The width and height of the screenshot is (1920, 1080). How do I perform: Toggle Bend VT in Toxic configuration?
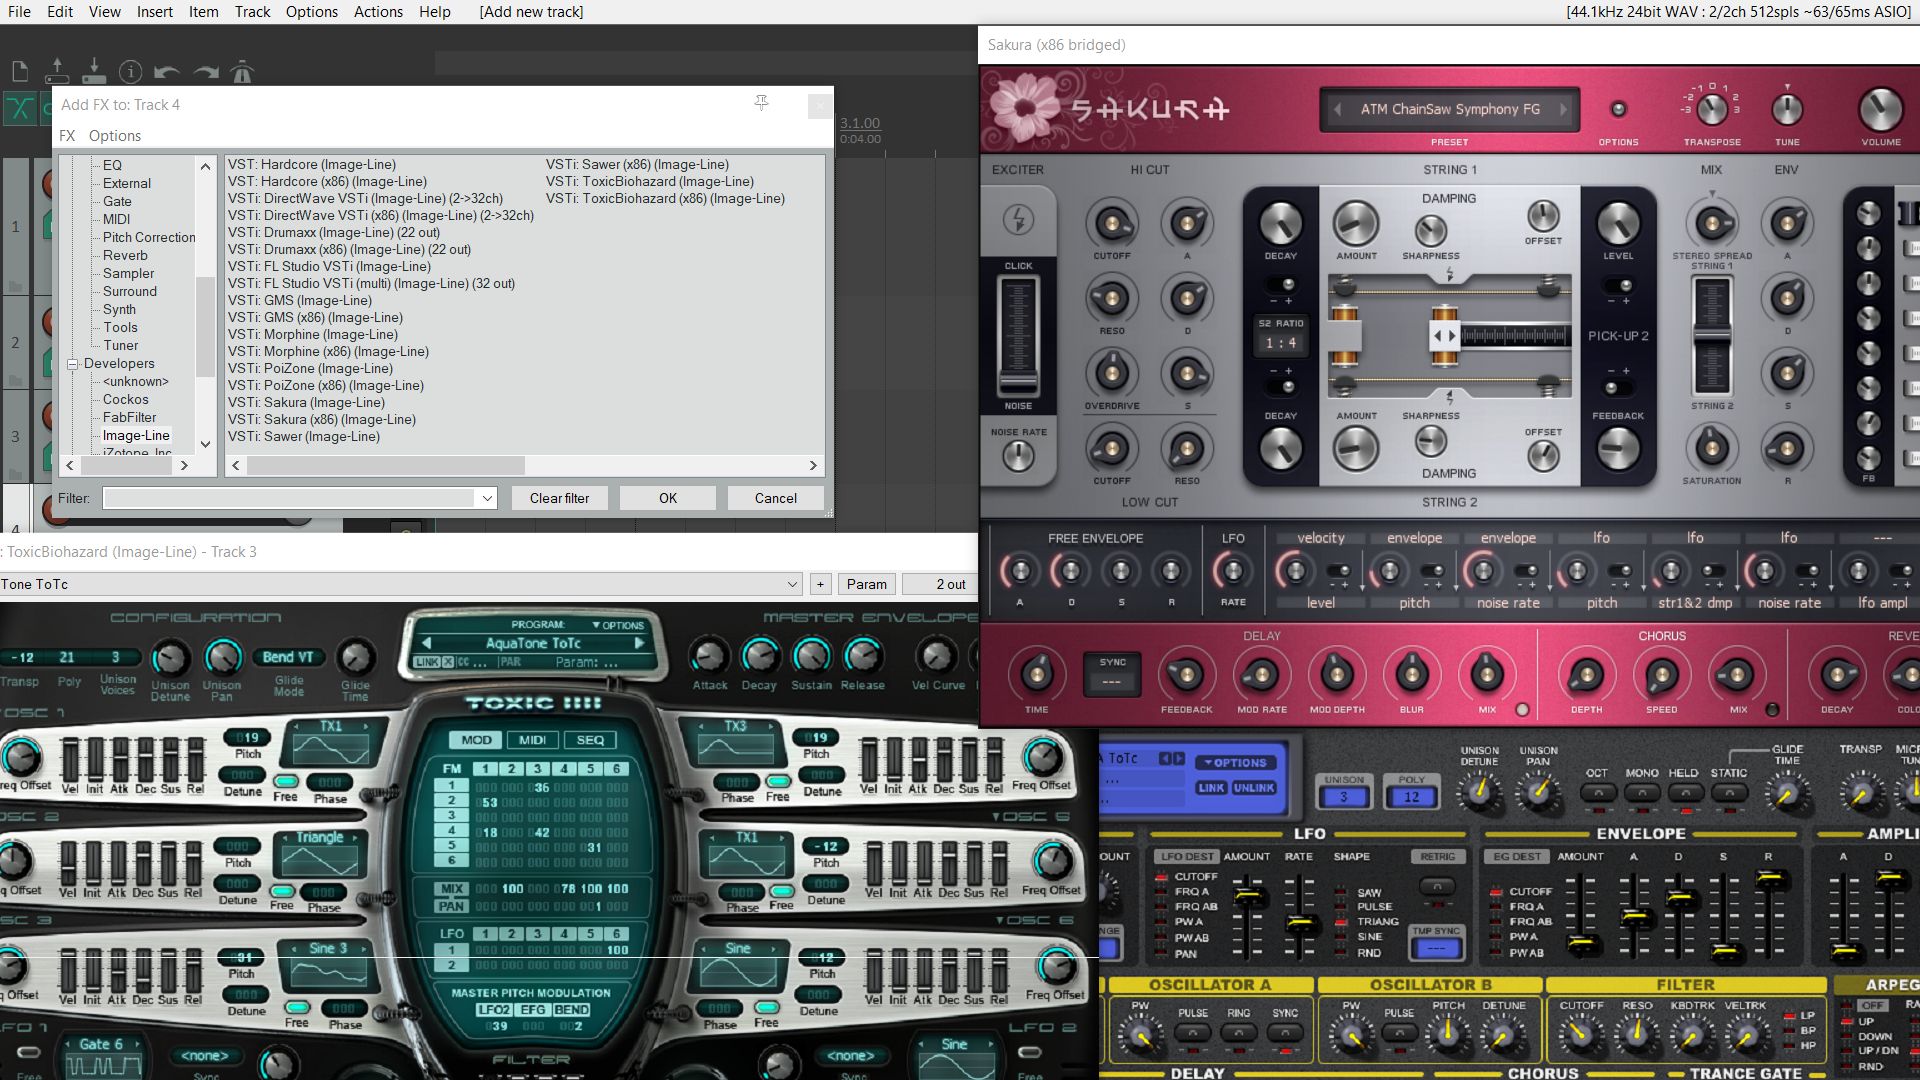(288, 657)
